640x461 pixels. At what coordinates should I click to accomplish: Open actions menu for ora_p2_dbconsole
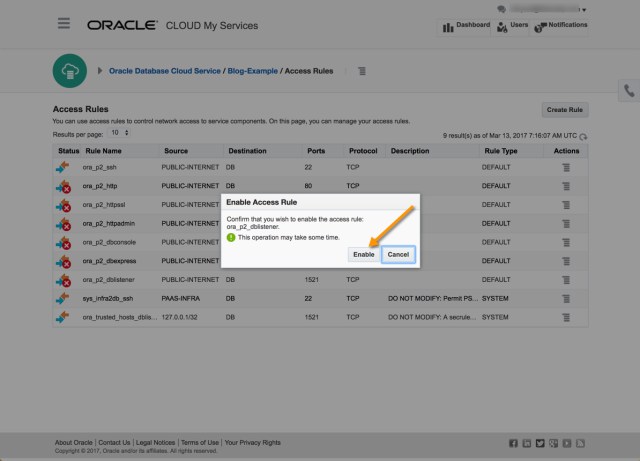pyautogui.click(x=566, y=243)
